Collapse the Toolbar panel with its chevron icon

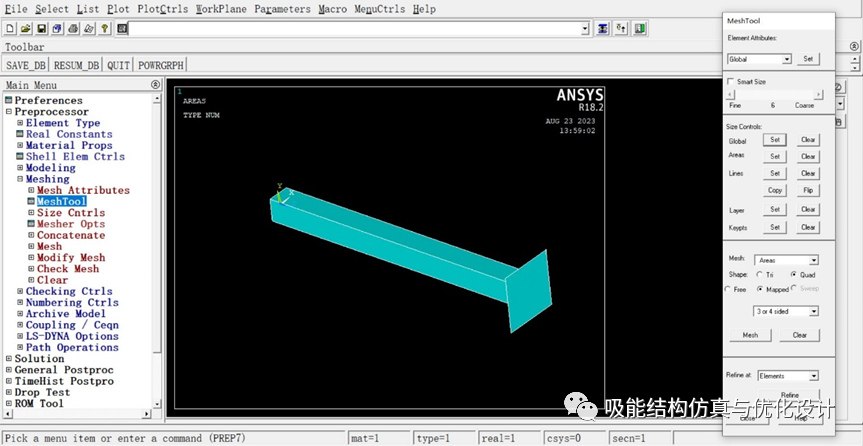853,47
